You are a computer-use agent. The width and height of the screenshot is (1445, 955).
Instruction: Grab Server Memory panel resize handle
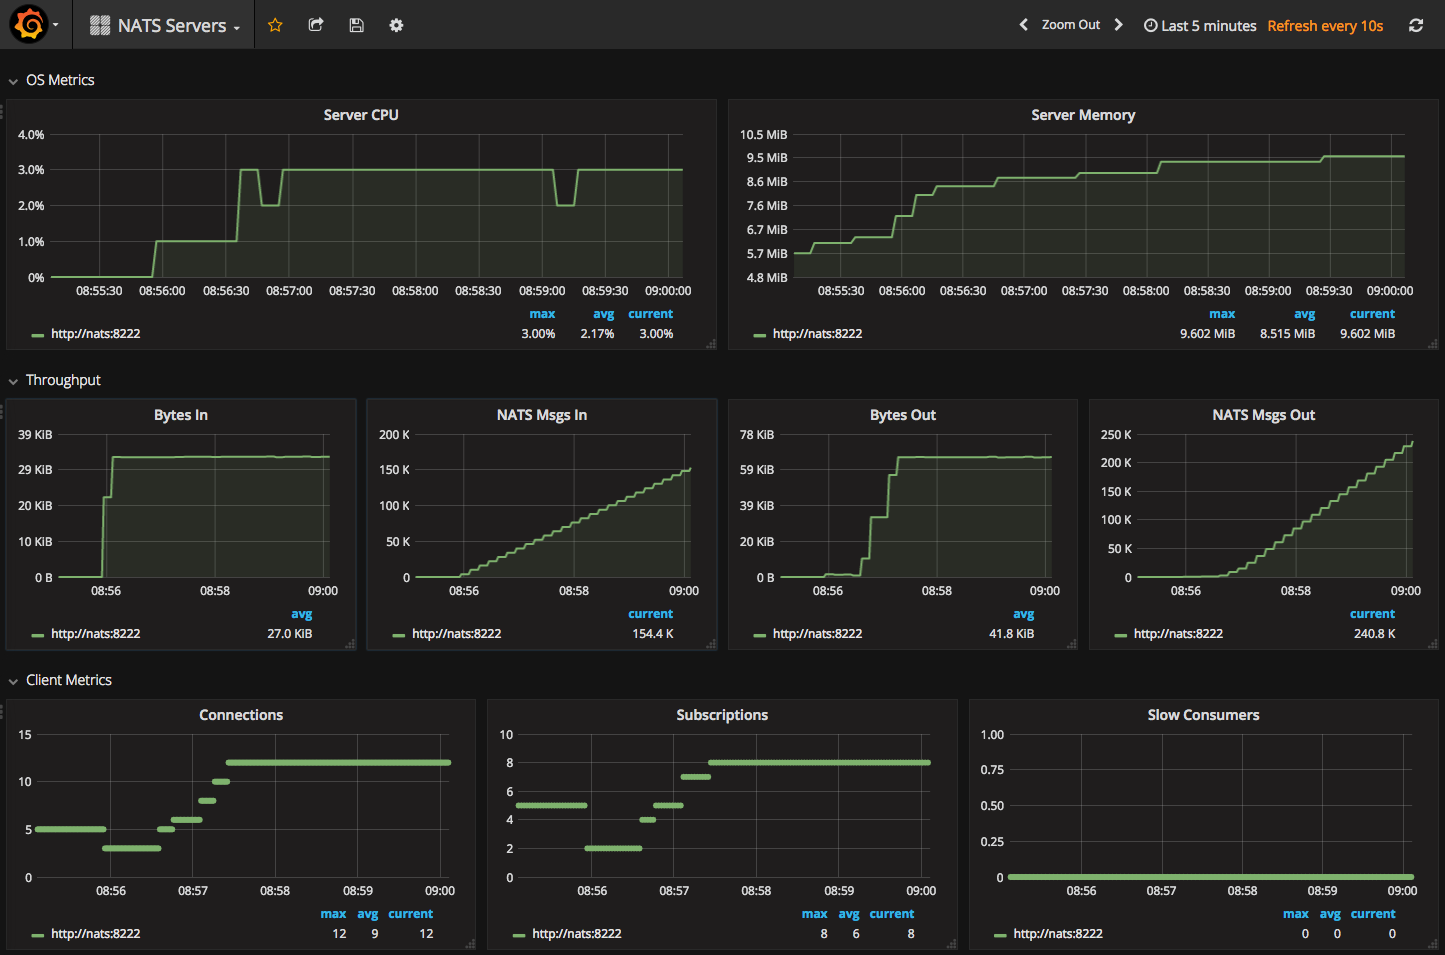tap(1433, 344)
